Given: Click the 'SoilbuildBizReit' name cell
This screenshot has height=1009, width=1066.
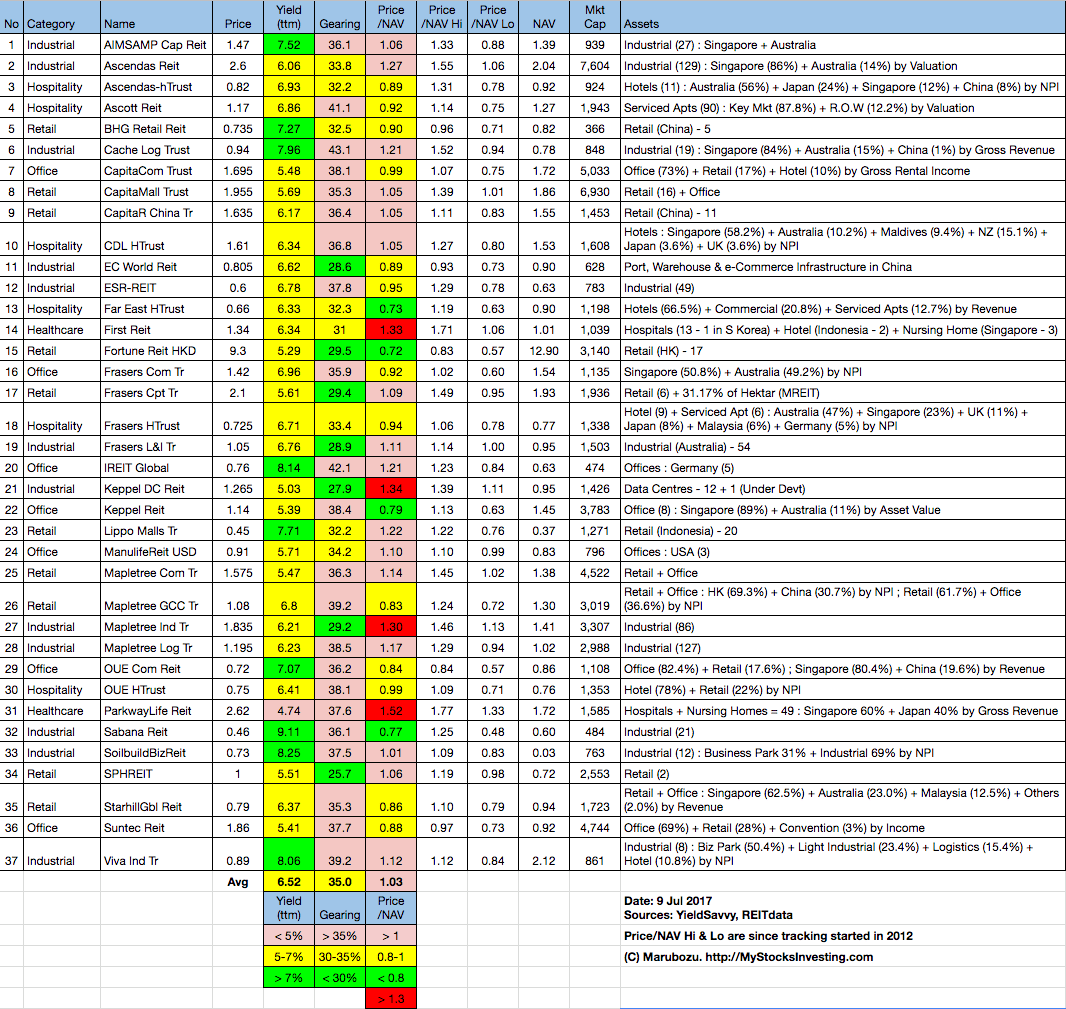Looking at the screenshot, I should [156, 754].
